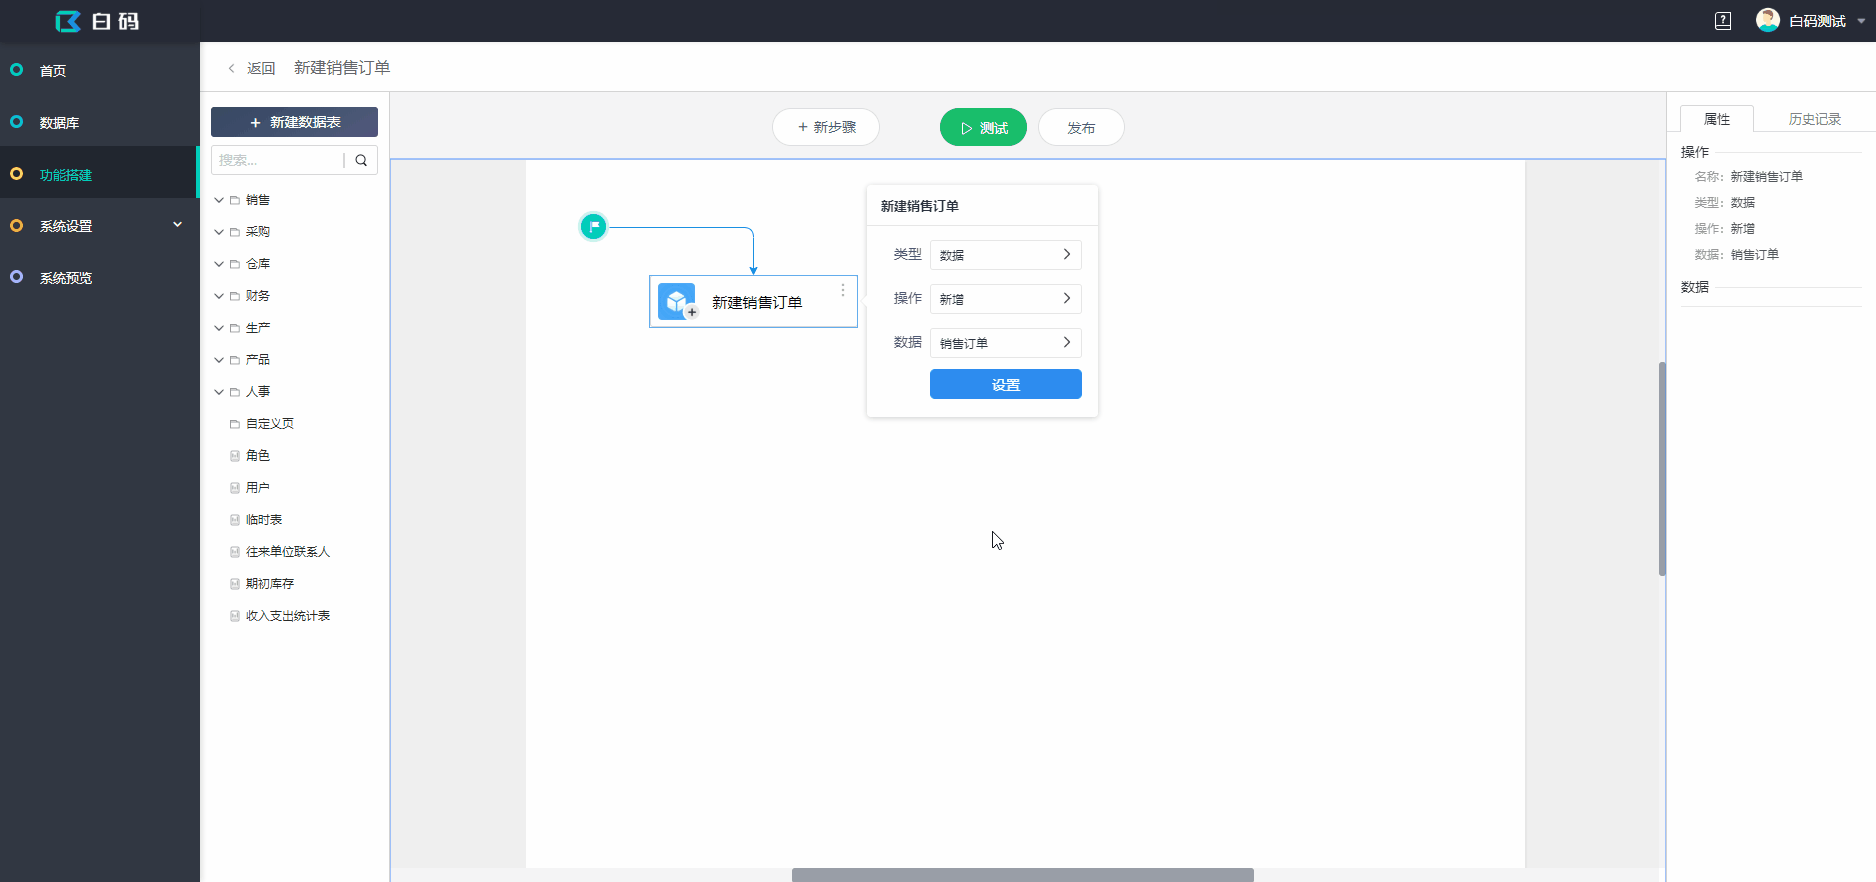
Task: Click the 用户 table icon
Action: (x=235, y=488)
